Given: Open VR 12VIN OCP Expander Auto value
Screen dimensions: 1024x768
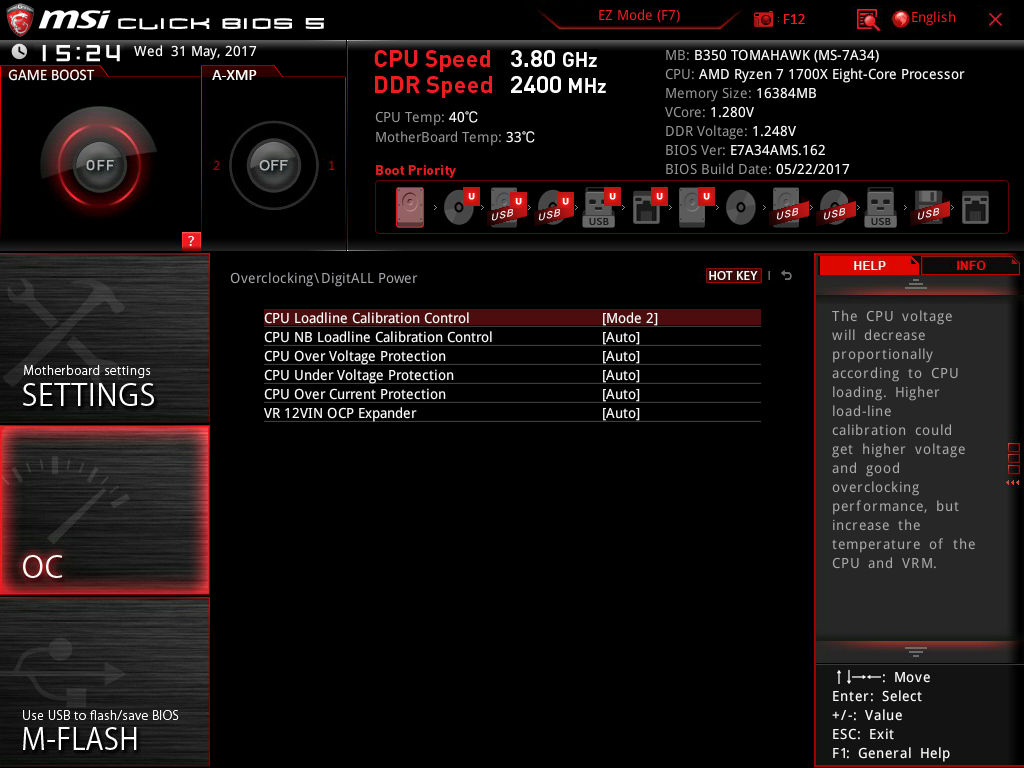Looking at the screenshot, I should coord(620,413).
